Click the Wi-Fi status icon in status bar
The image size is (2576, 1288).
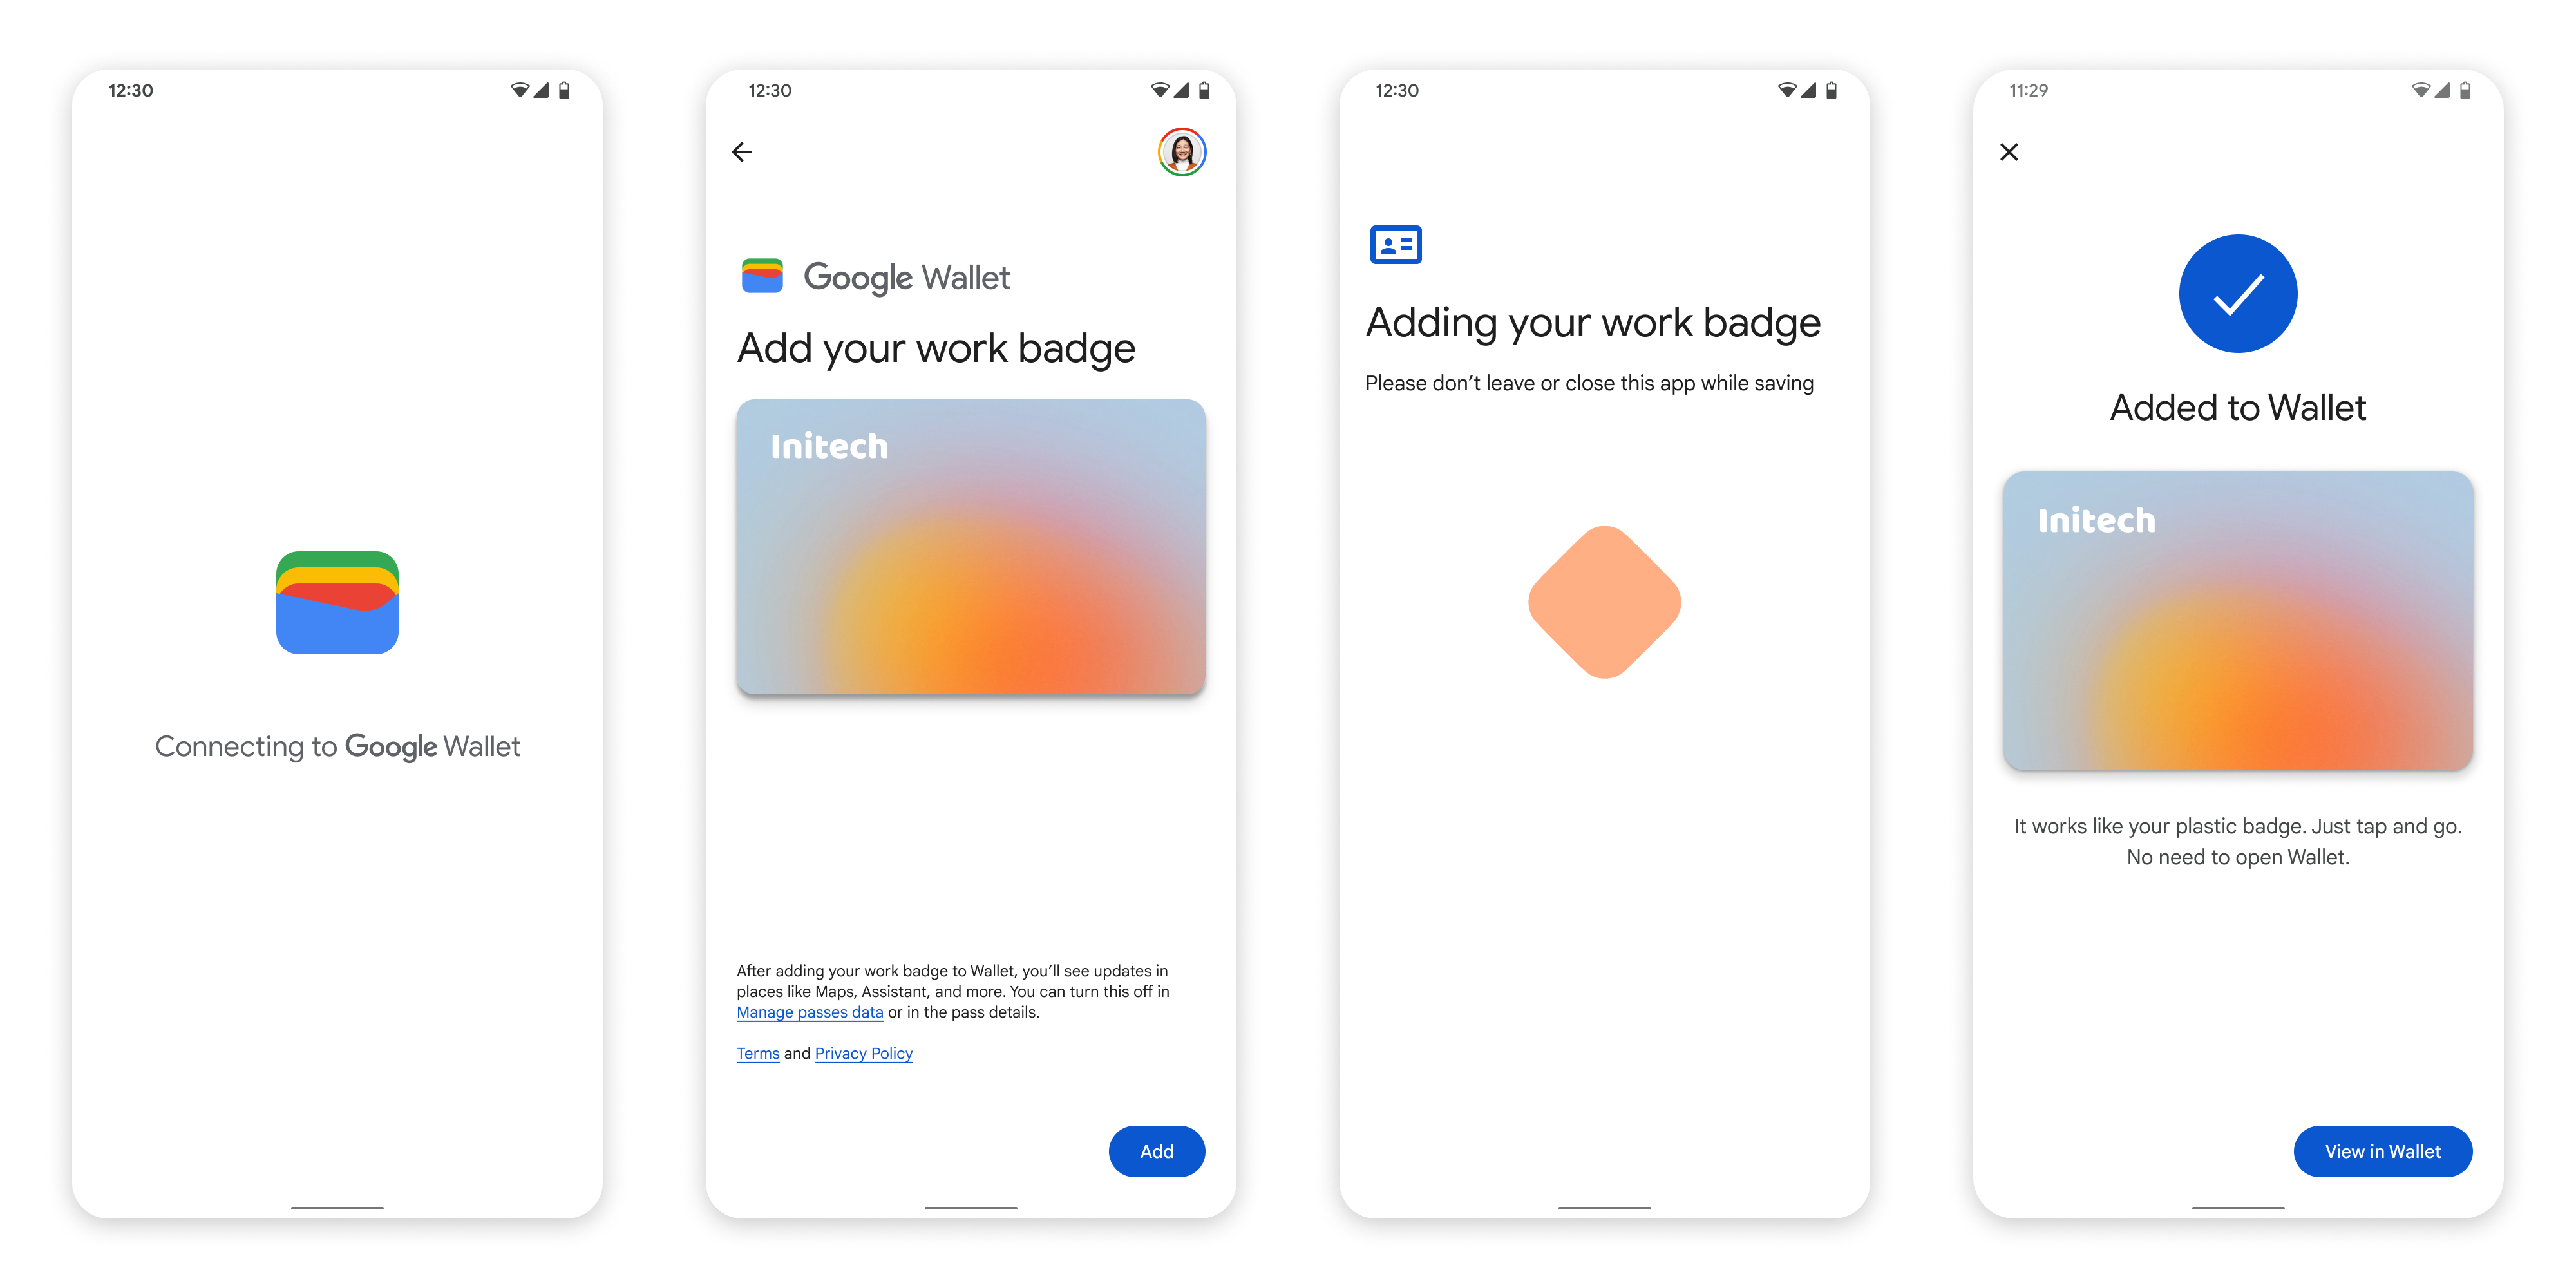tap(518, 84)
